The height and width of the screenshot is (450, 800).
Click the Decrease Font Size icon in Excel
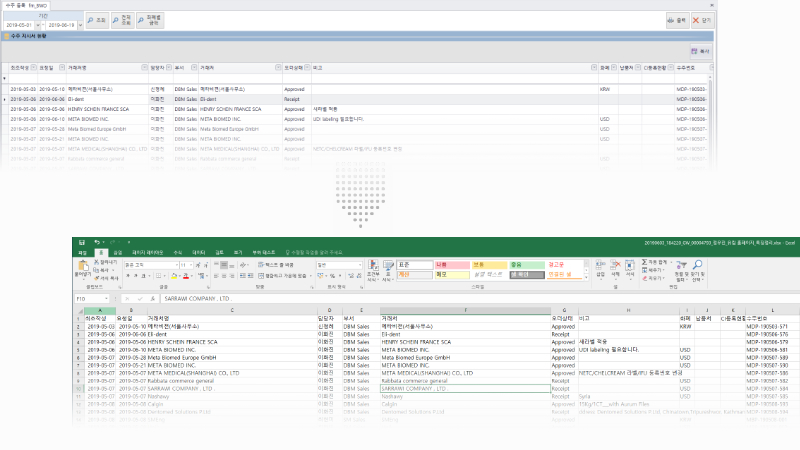[x=206, y=265]
